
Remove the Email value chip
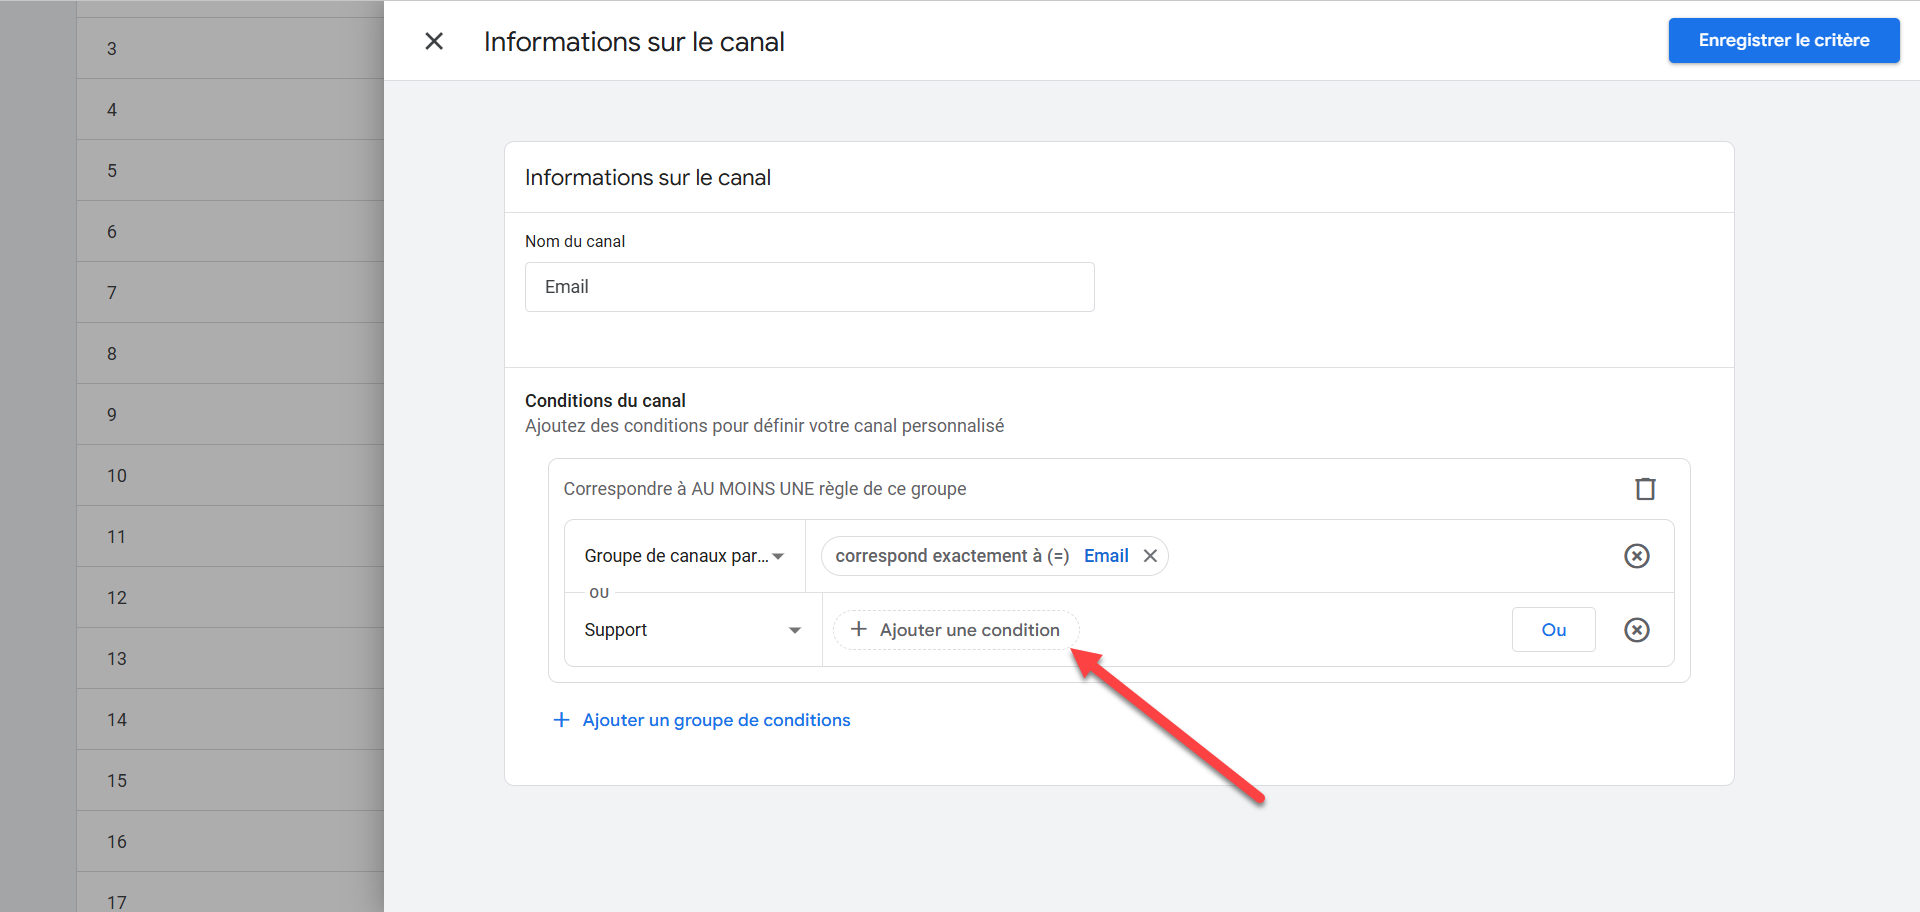1151,556
